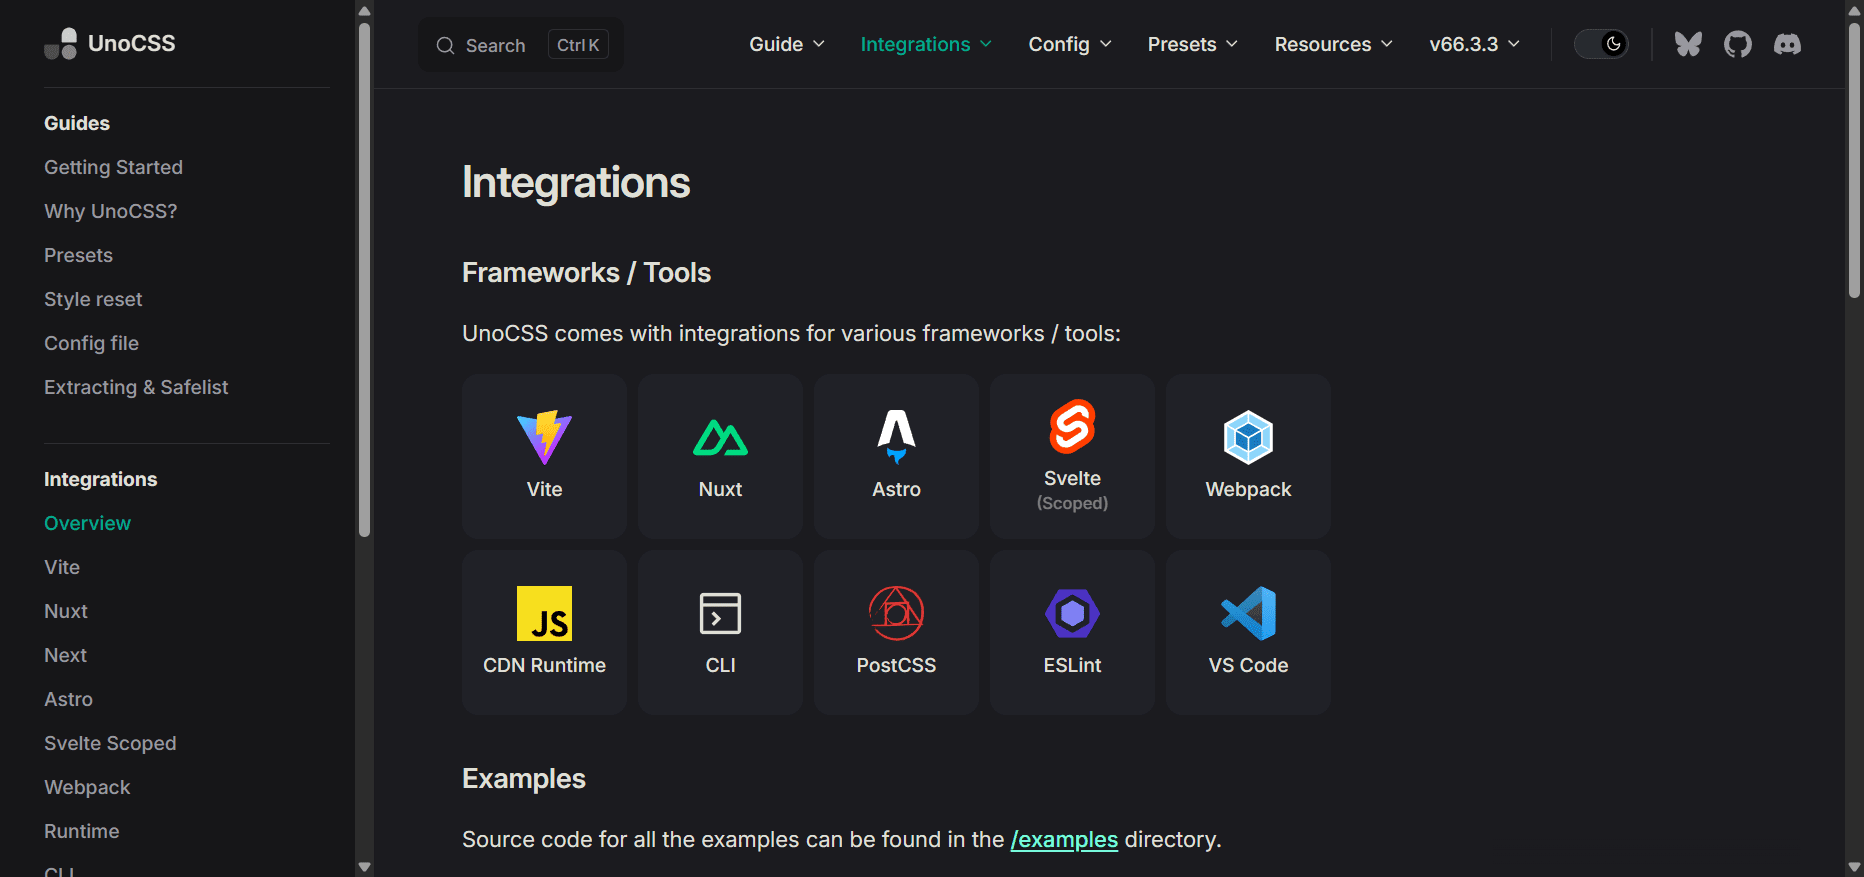Screen dimensions: 1864x877
Task: Click the page scrollbar thumb
Action: [x=1854, y=160]
